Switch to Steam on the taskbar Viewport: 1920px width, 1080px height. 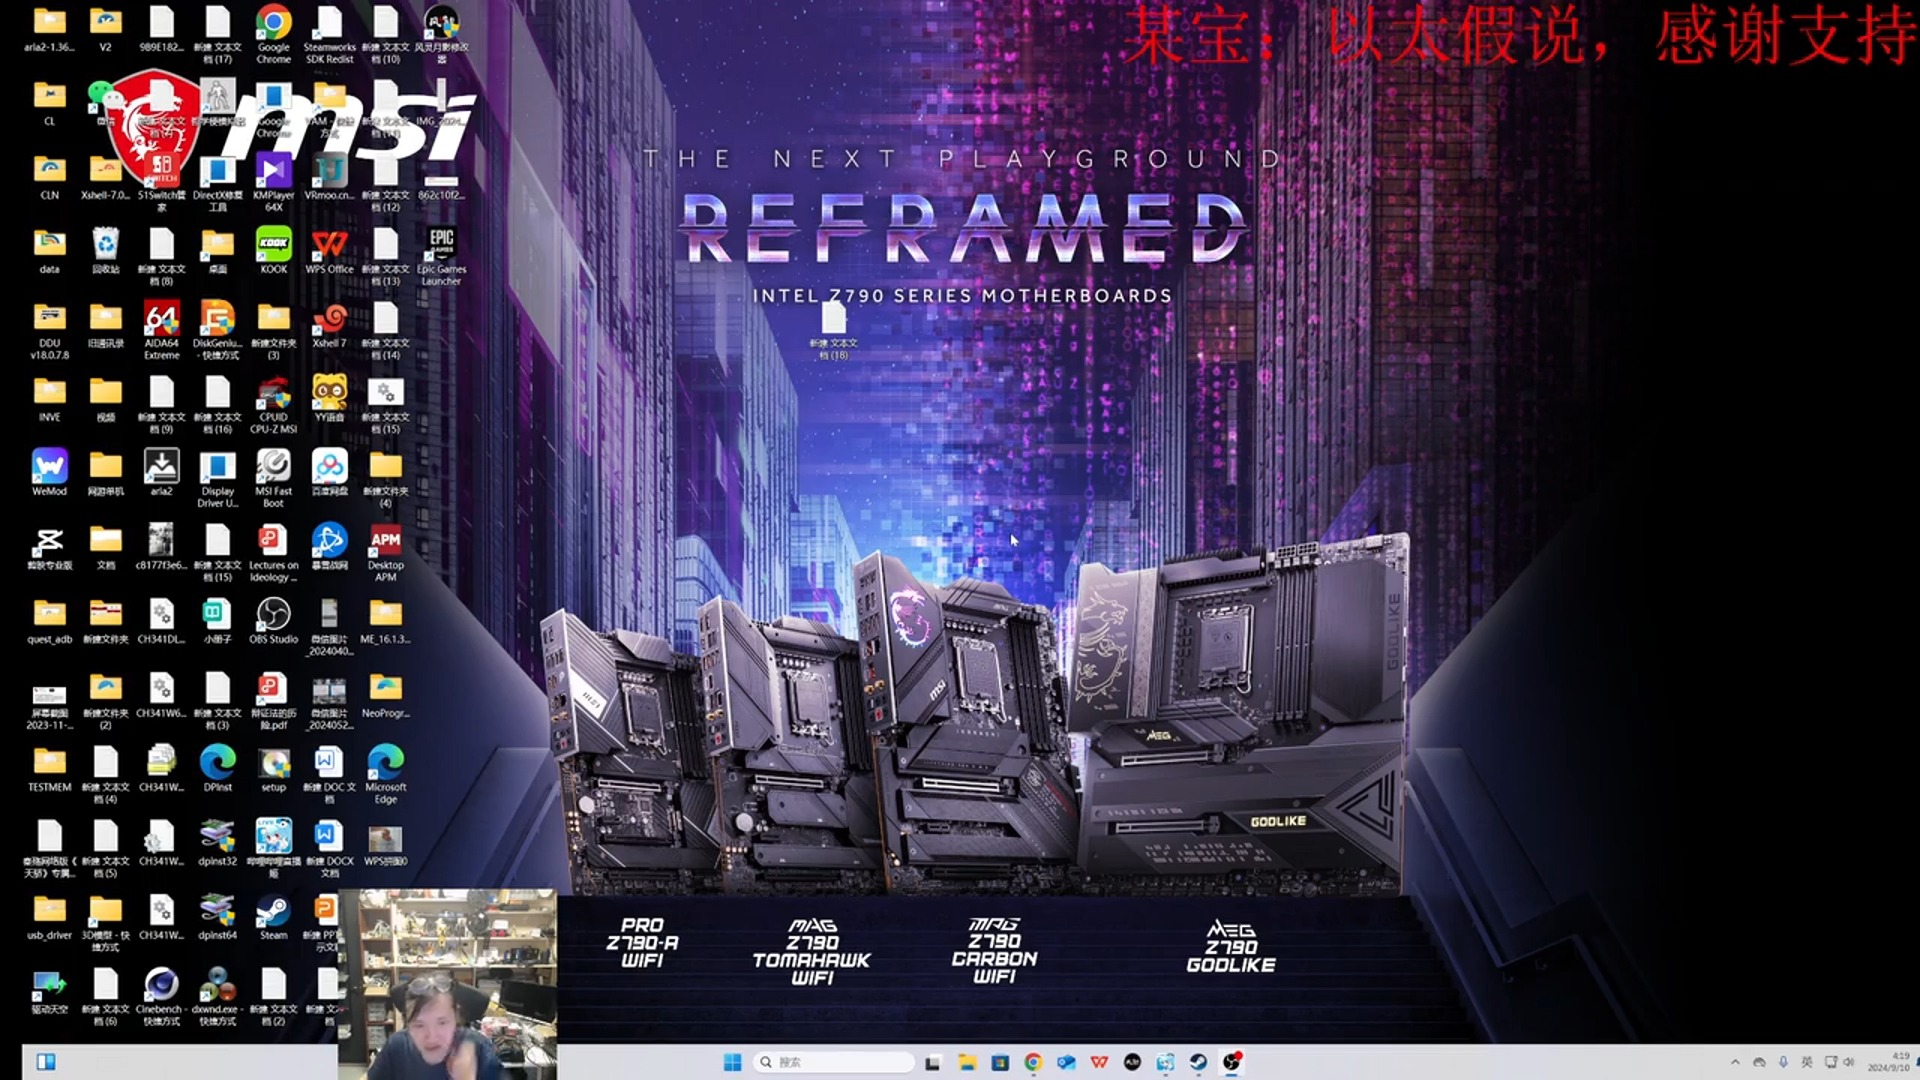tap(1198, 1062)
